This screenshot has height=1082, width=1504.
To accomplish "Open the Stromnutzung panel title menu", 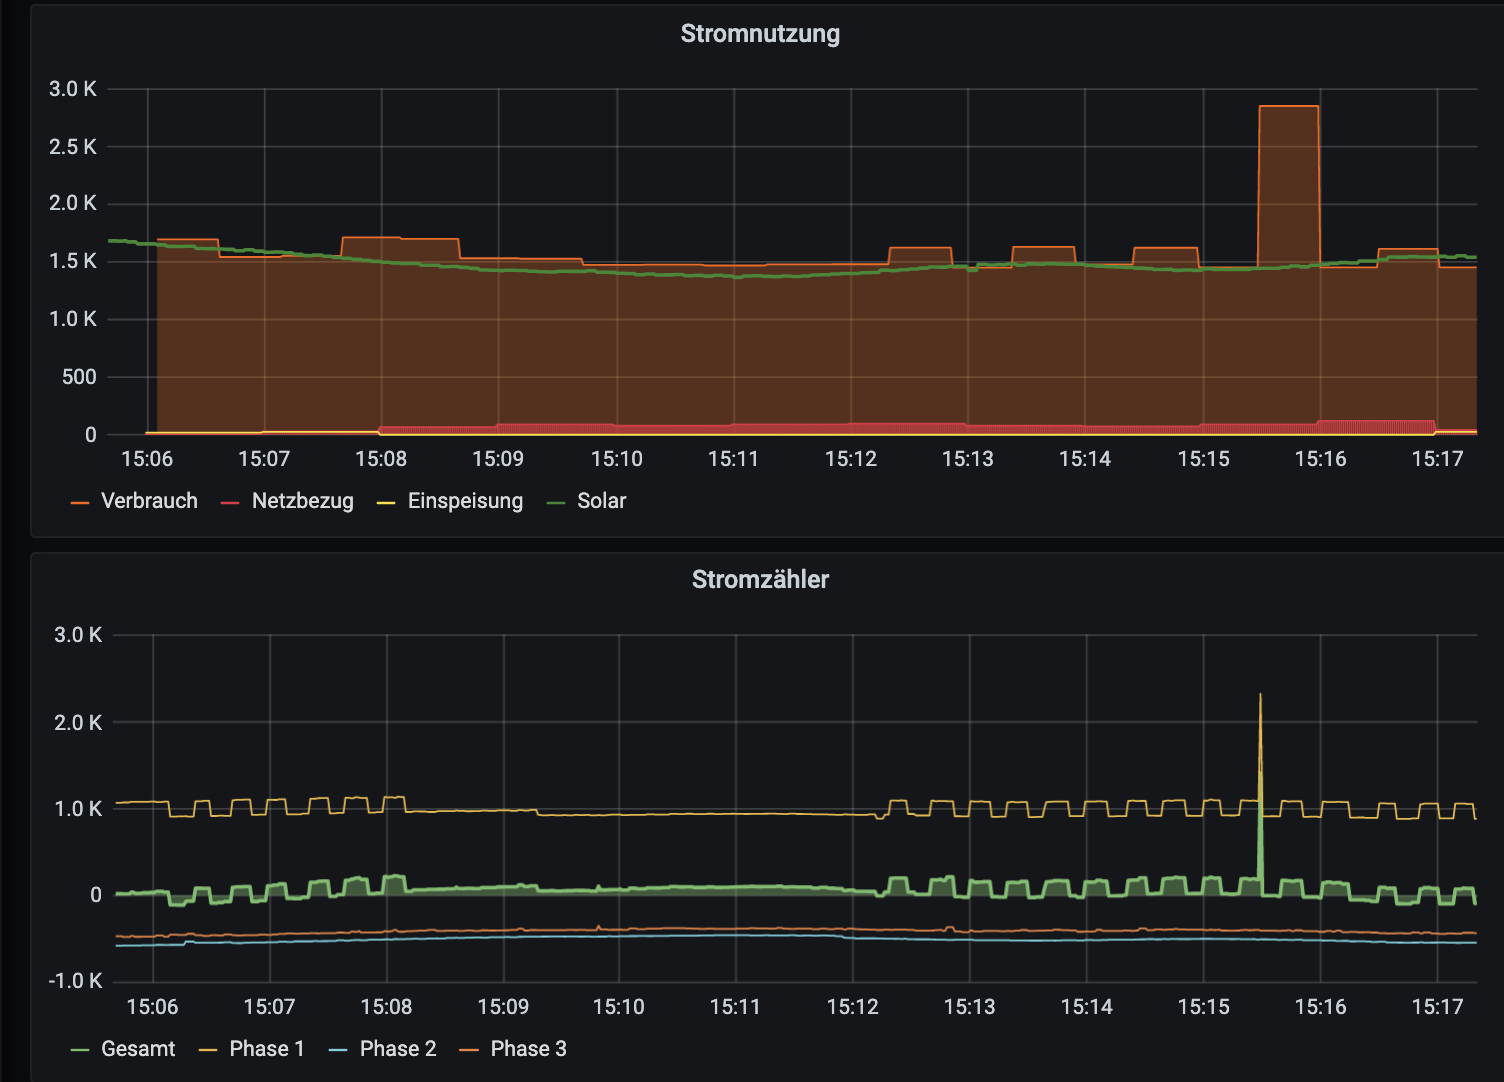I will (760, 33).
